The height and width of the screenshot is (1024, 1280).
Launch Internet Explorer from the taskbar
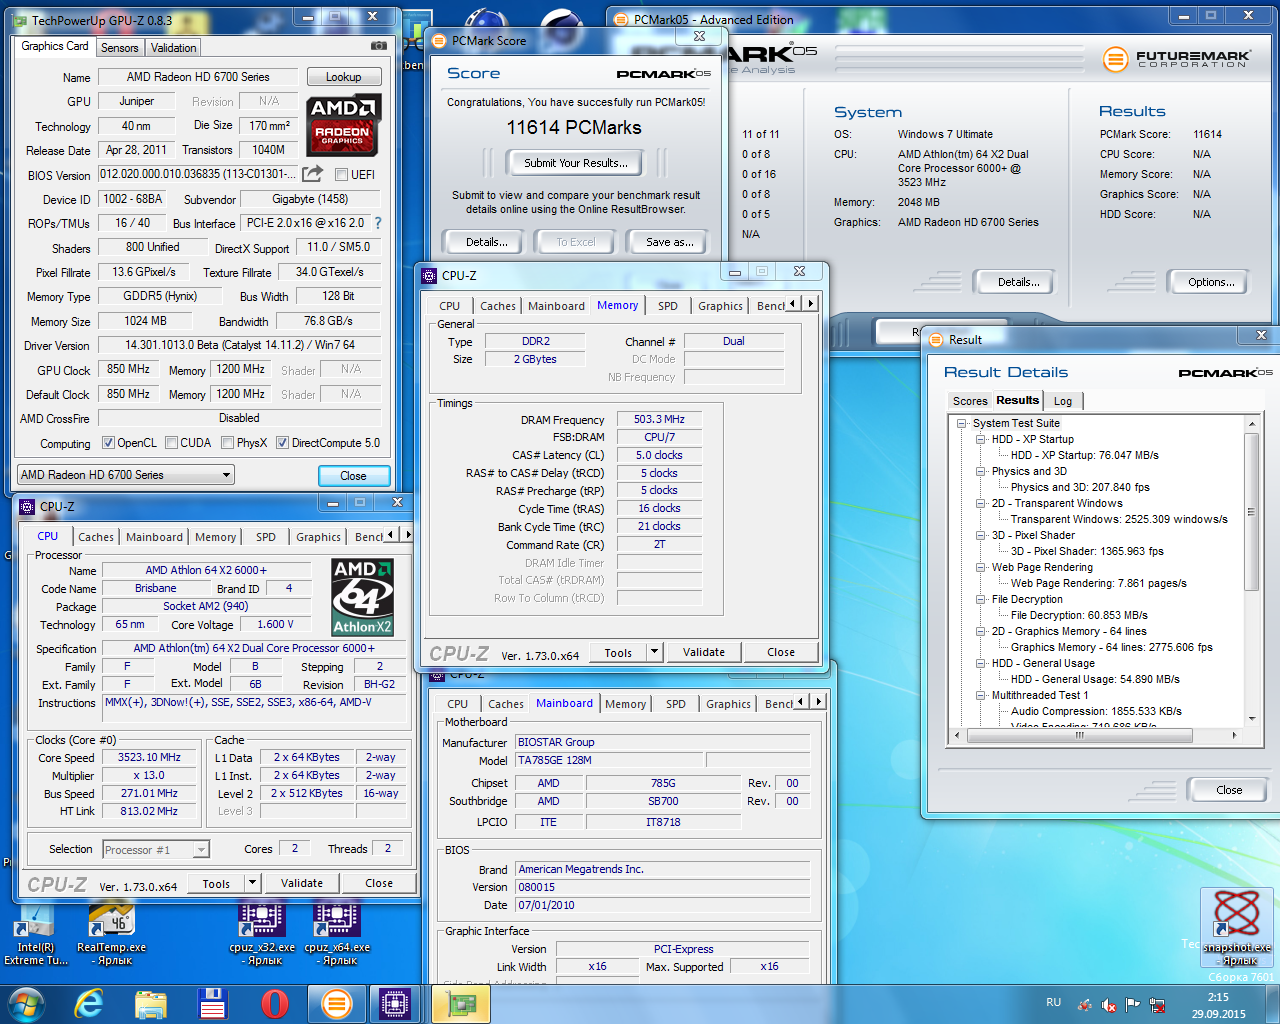coord(89,1004)
